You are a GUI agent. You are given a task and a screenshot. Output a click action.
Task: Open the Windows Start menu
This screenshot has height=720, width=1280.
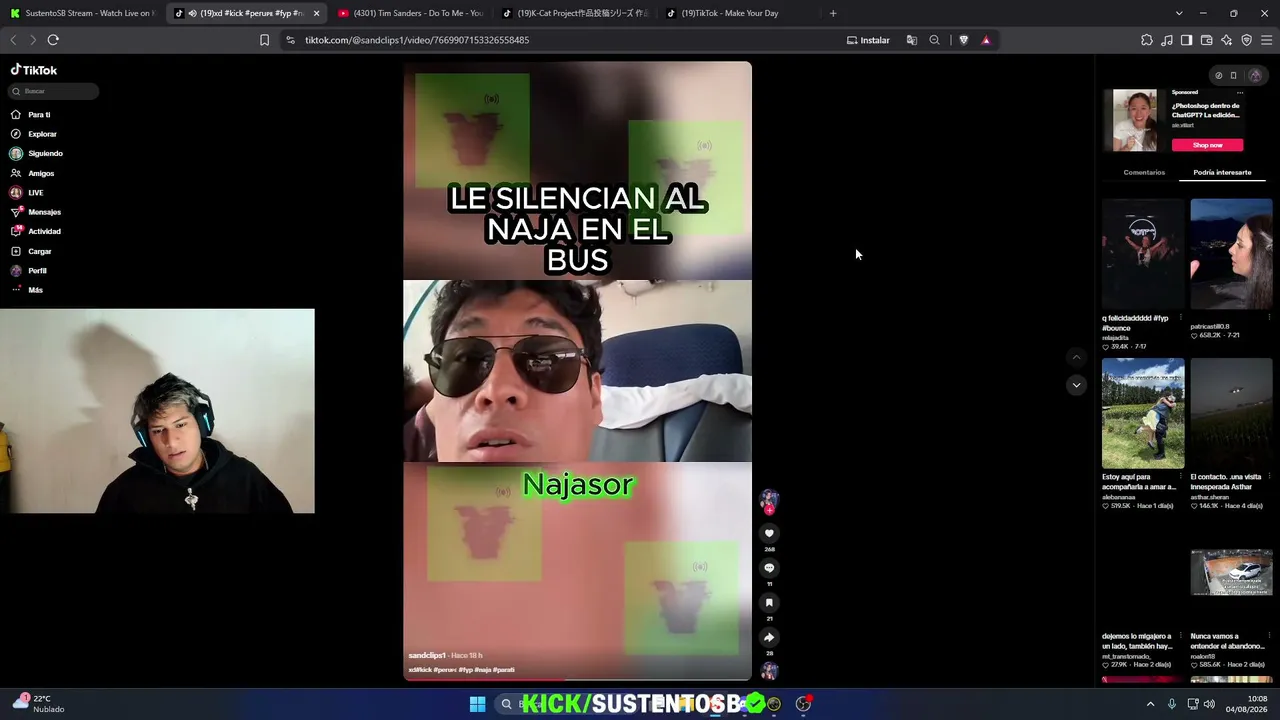coord(477,704)
